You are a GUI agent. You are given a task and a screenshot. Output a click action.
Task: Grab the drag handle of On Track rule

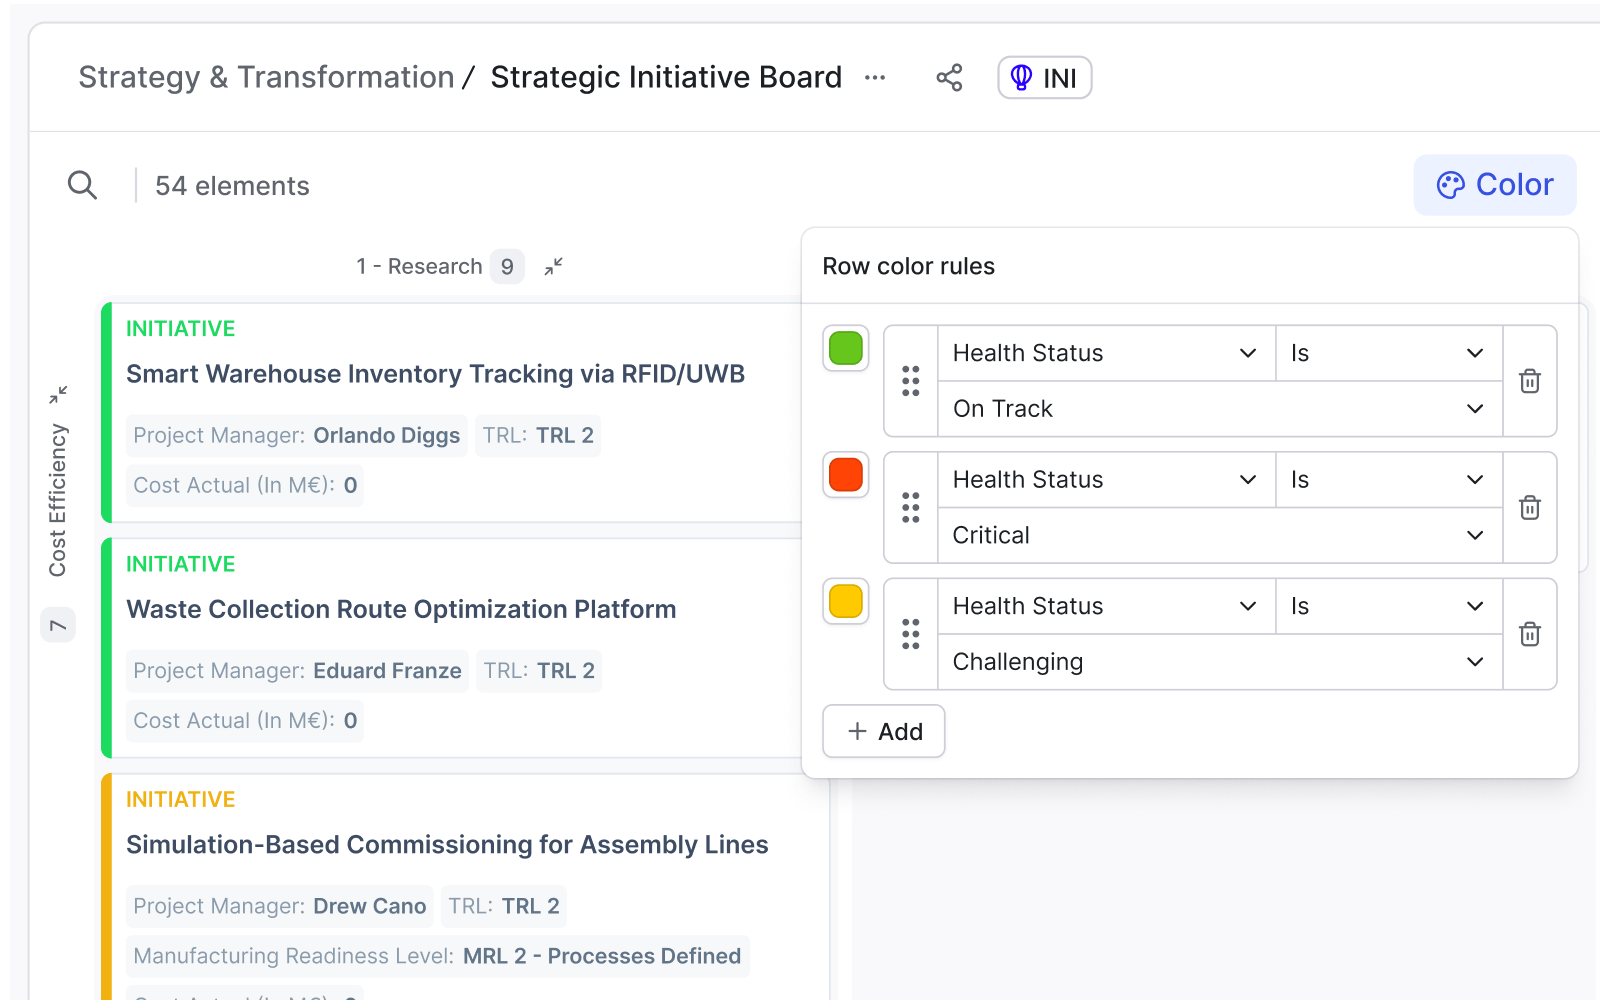[910, 381]
